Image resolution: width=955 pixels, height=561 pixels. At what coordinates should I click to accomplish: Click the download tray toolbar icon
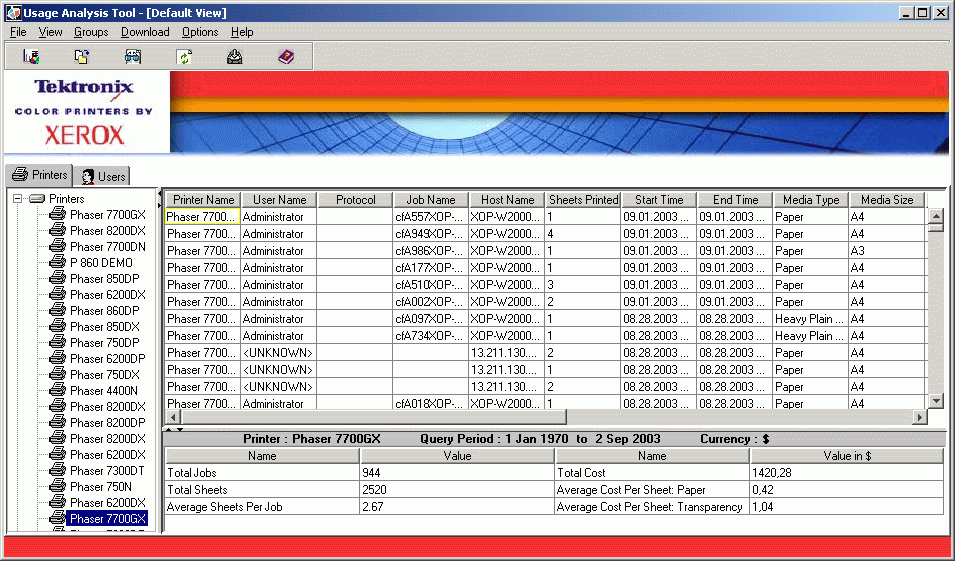tap(234, 57)
